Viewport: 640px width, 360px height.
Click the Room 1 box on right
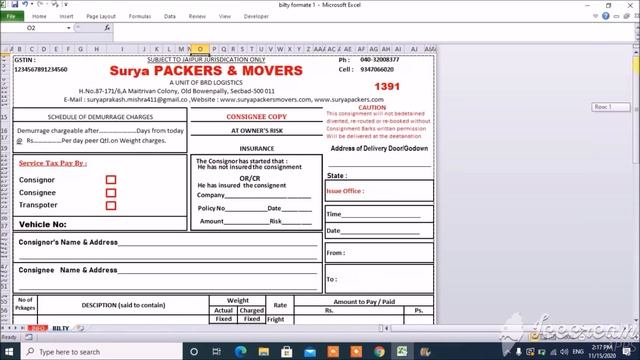[x=611, y=107]
